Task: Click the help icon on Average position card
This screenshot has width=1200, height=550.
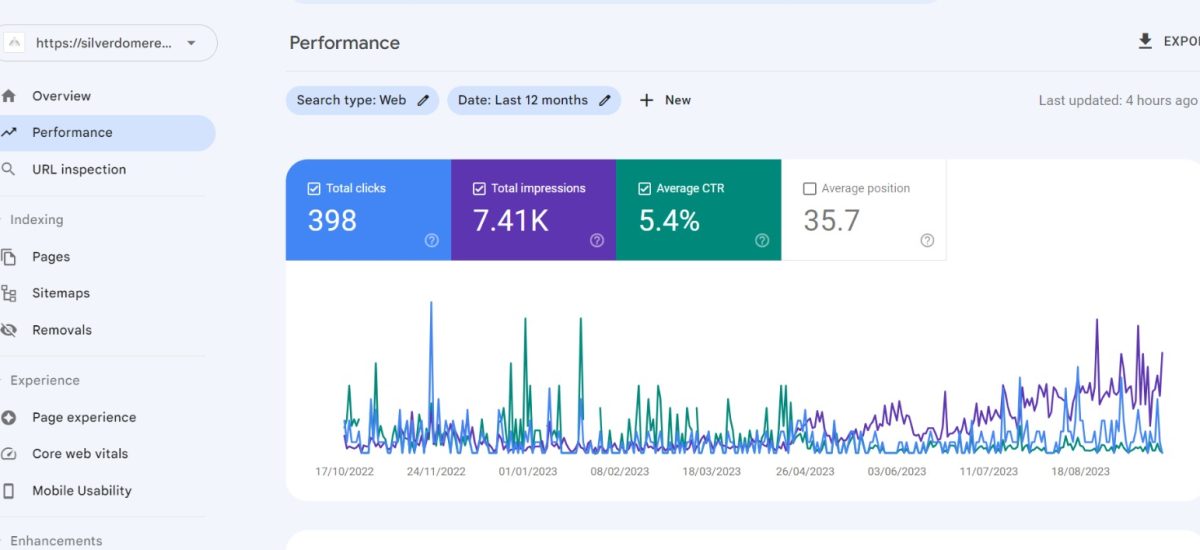Action: click(x=927, y=240)
